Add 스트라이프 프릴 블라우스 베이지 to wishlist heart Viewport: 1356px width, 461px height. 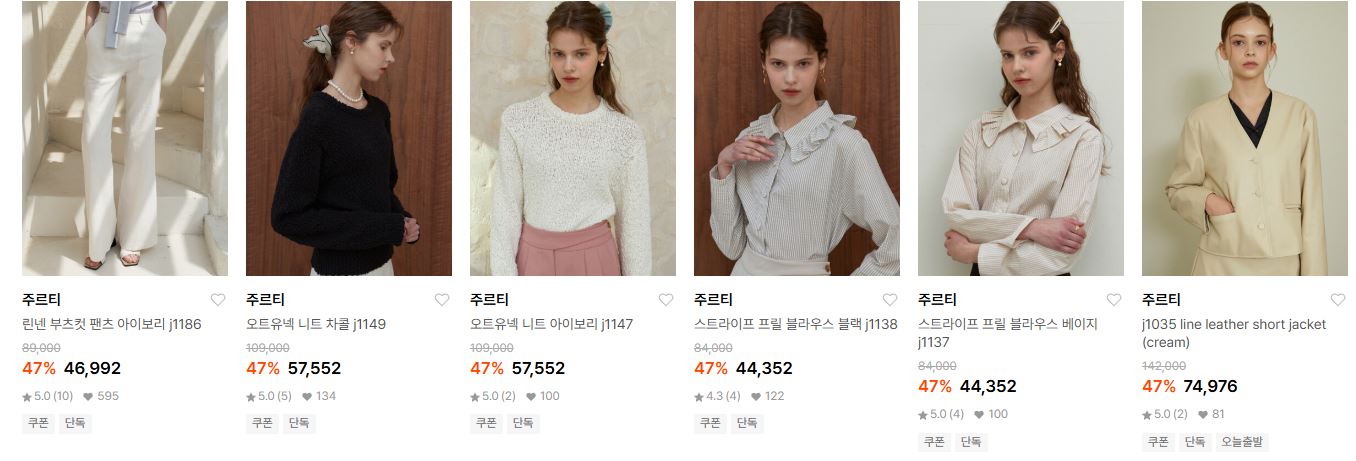point(1114,300)
